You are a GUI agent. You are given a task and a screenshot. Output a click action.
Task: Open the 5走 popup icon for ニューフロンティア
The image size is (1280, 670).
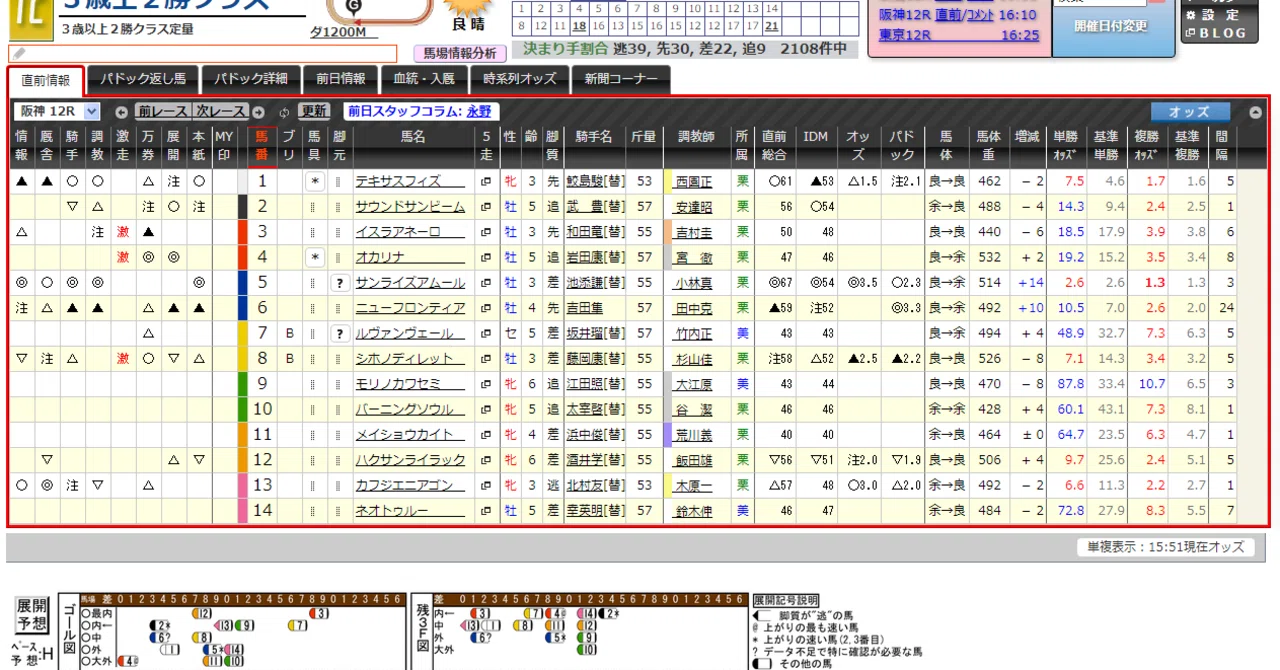point(487,308)
